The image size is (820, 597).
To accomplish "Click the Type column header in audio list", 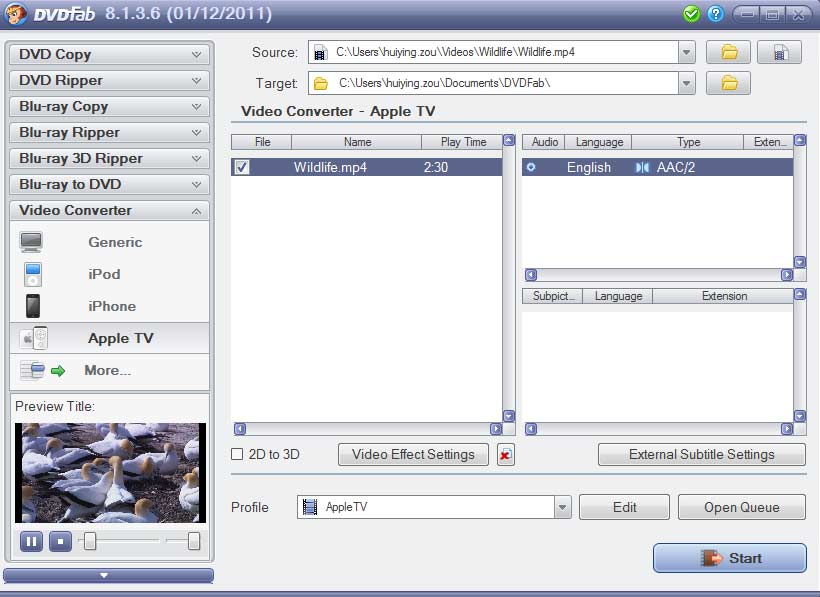I will (688, 142).
